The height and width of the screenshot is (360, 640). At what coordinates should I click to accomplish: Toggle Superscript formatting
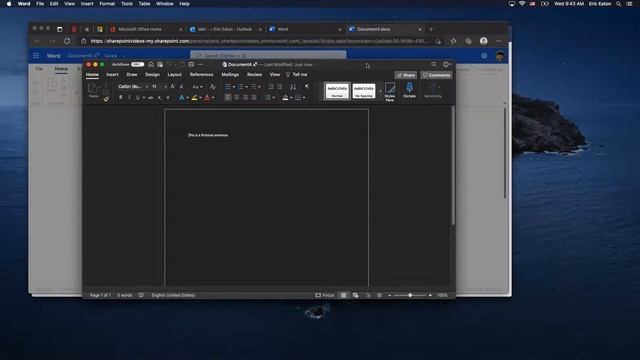coord(168,98)
